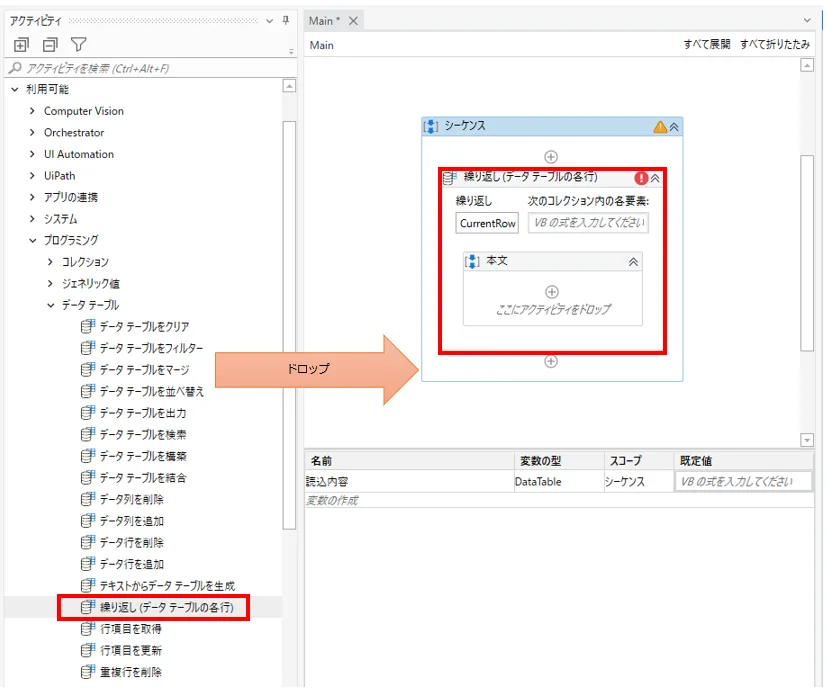This screenshot has height=688, width=830.
Task: Expand the Computer Vision category
Action: pyautogui.click(x=33, y=111)
